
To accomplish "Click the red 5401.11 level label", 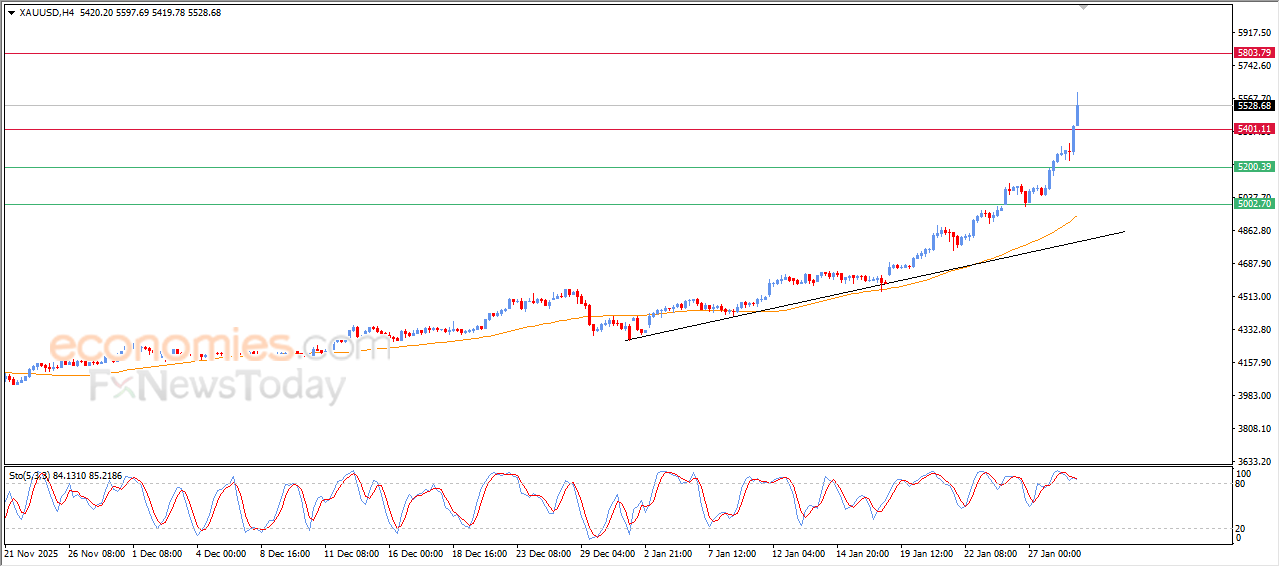I will [1253, 129].
